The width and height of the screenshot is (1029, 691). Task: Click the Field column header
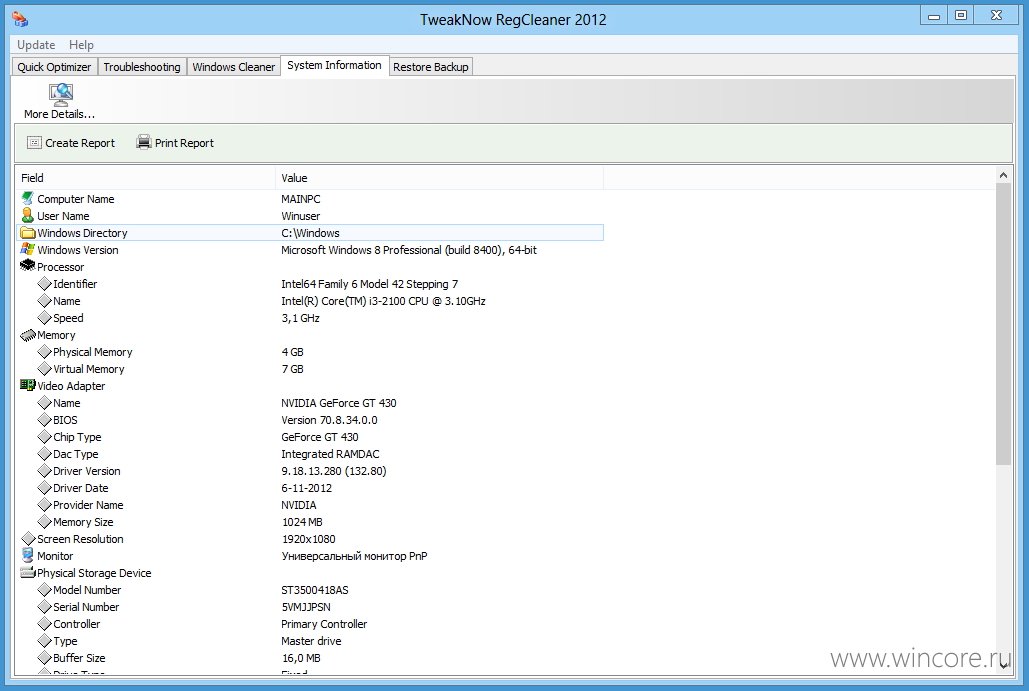[x=145, y=178]
